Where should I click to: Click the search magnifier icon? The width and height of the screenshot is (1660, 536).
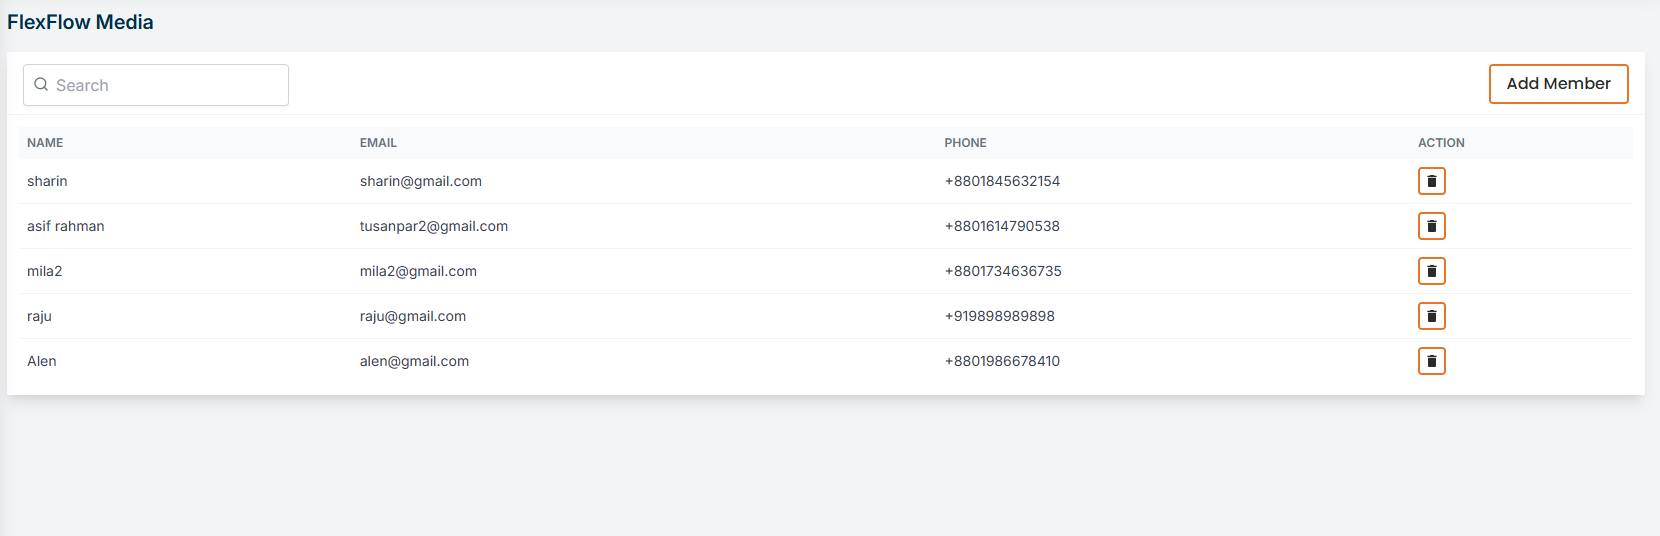(41, 85)
